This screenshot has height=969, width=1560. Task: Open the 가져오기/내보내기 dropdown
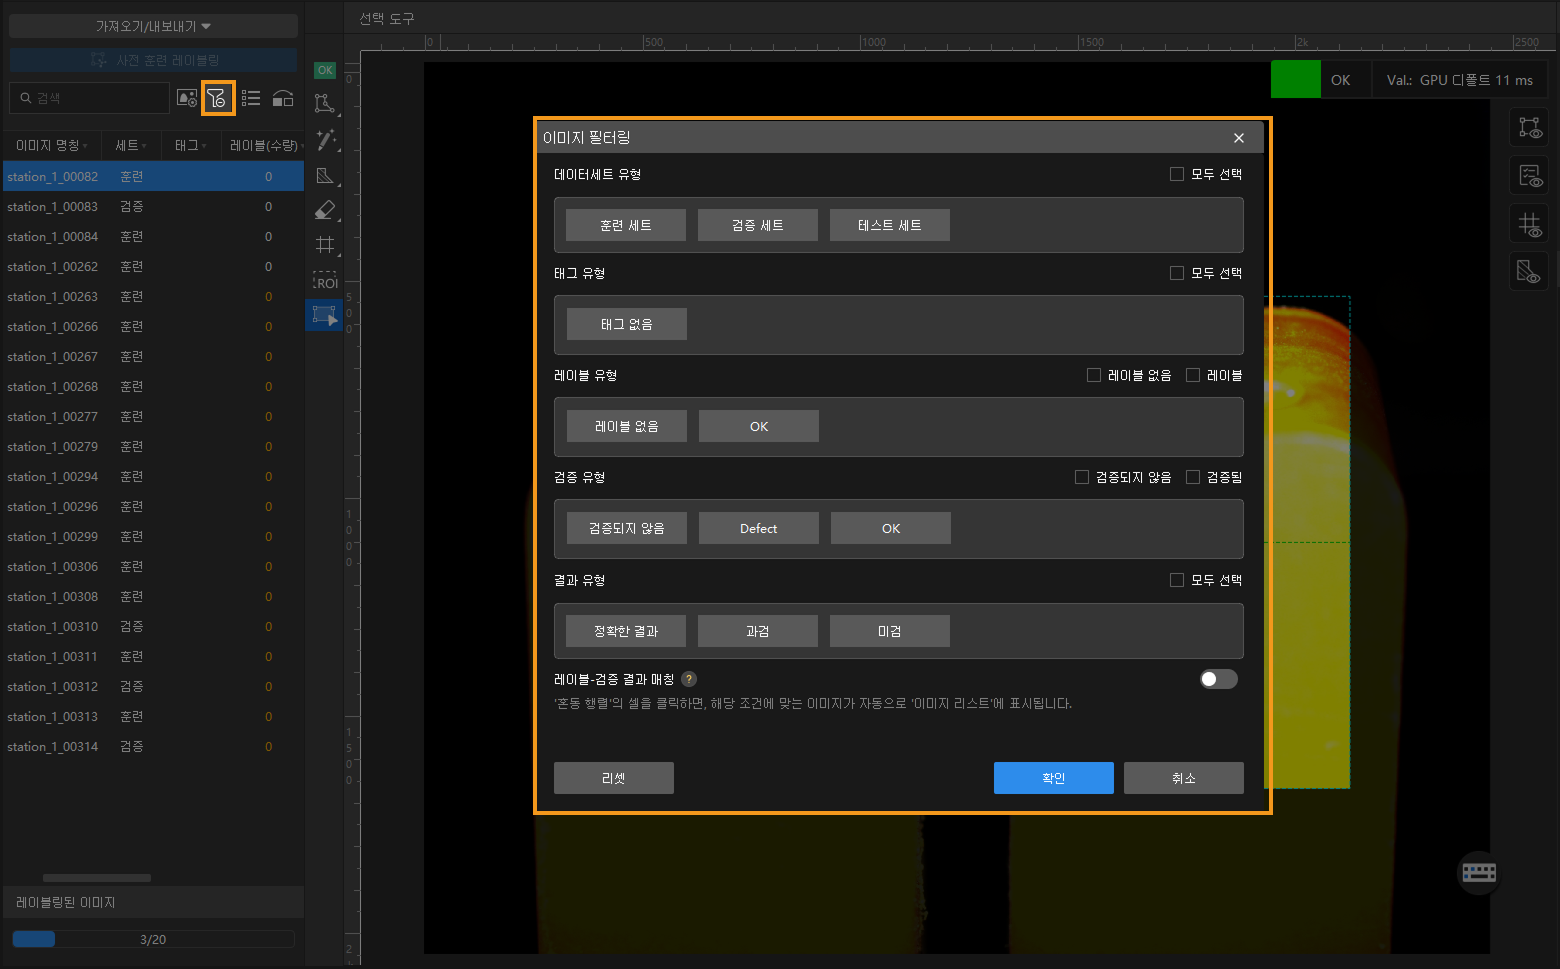pos(153,26)
